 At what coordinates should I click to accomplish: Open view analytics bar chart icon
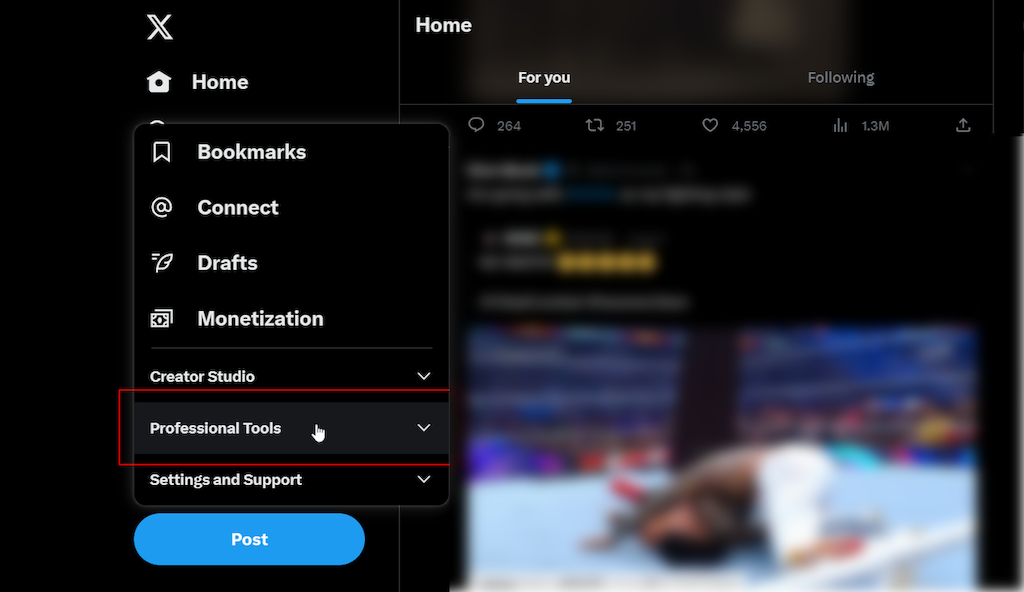840,125
